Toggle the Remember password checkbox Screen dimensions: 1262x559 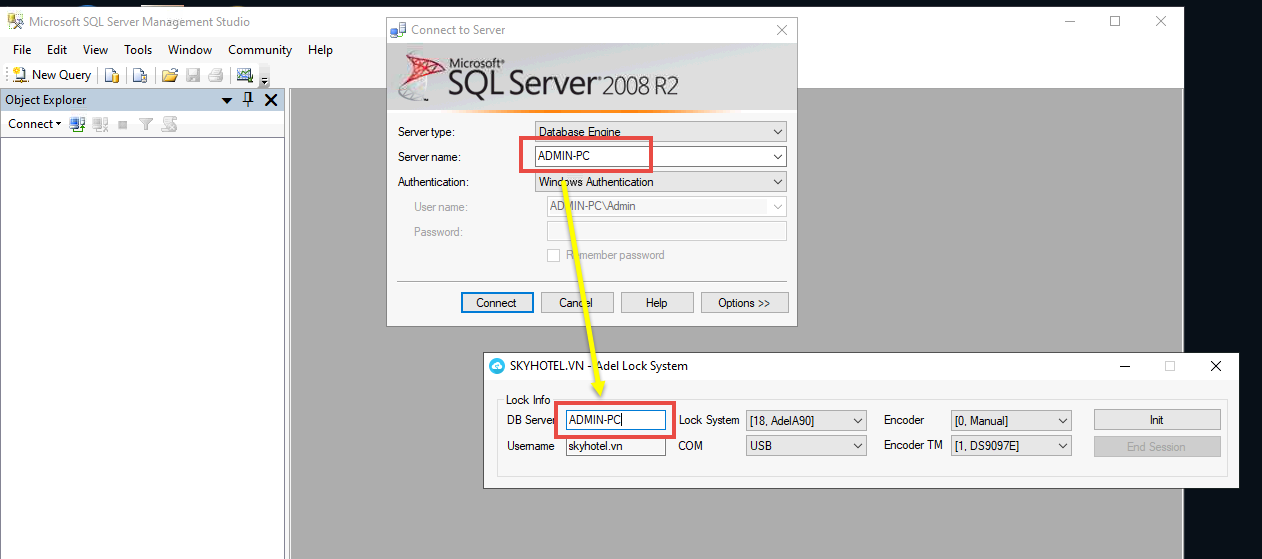[x=553, y=255]
